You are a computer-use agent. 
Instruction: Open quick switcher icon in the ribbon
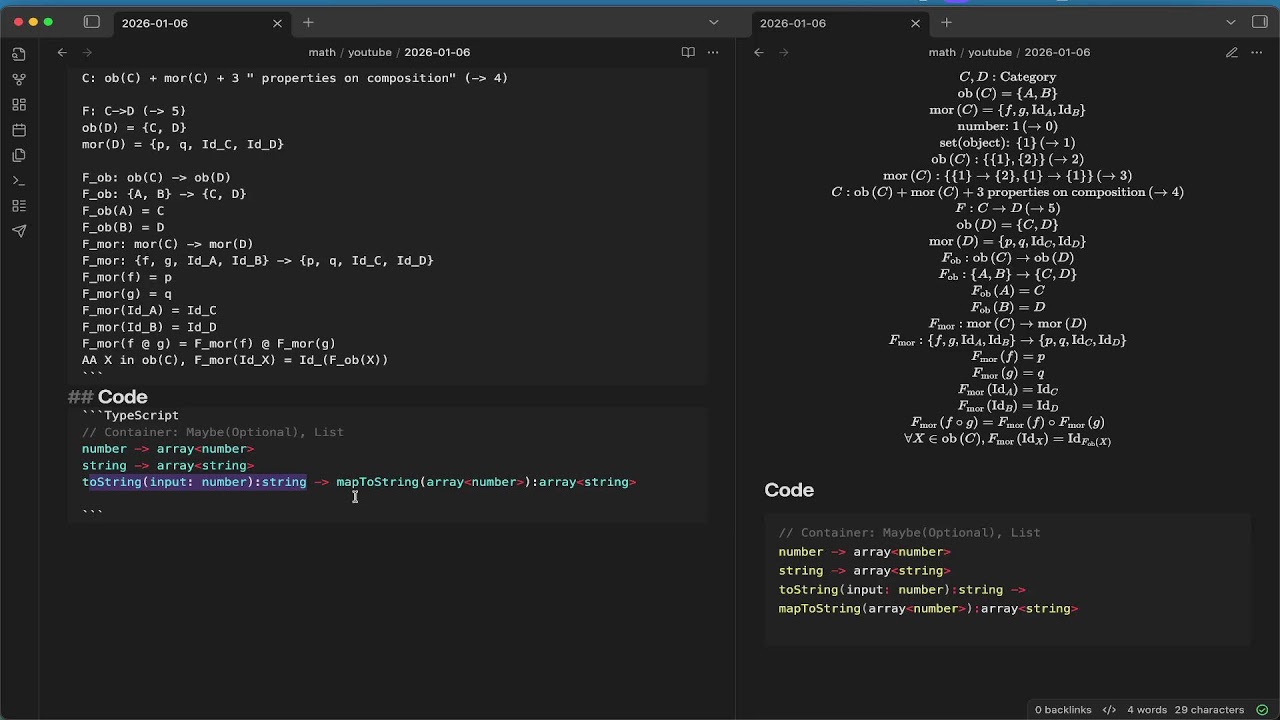click(19, 54)
